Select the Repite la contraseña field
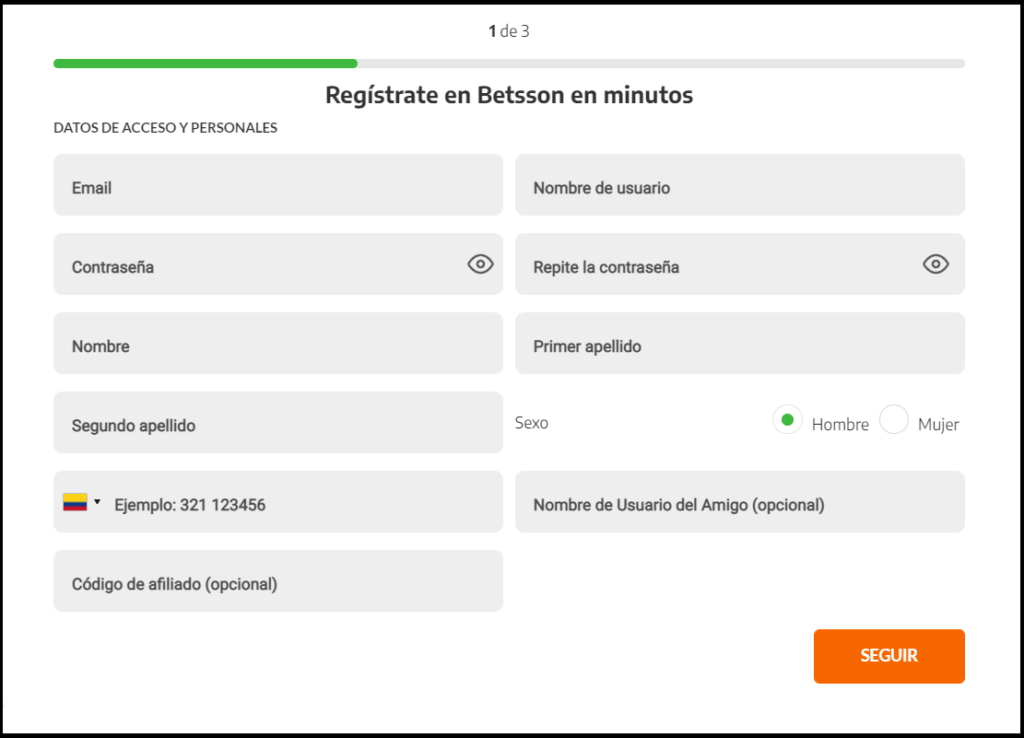Screen dimensions: 1024x738 click(715, 264)
